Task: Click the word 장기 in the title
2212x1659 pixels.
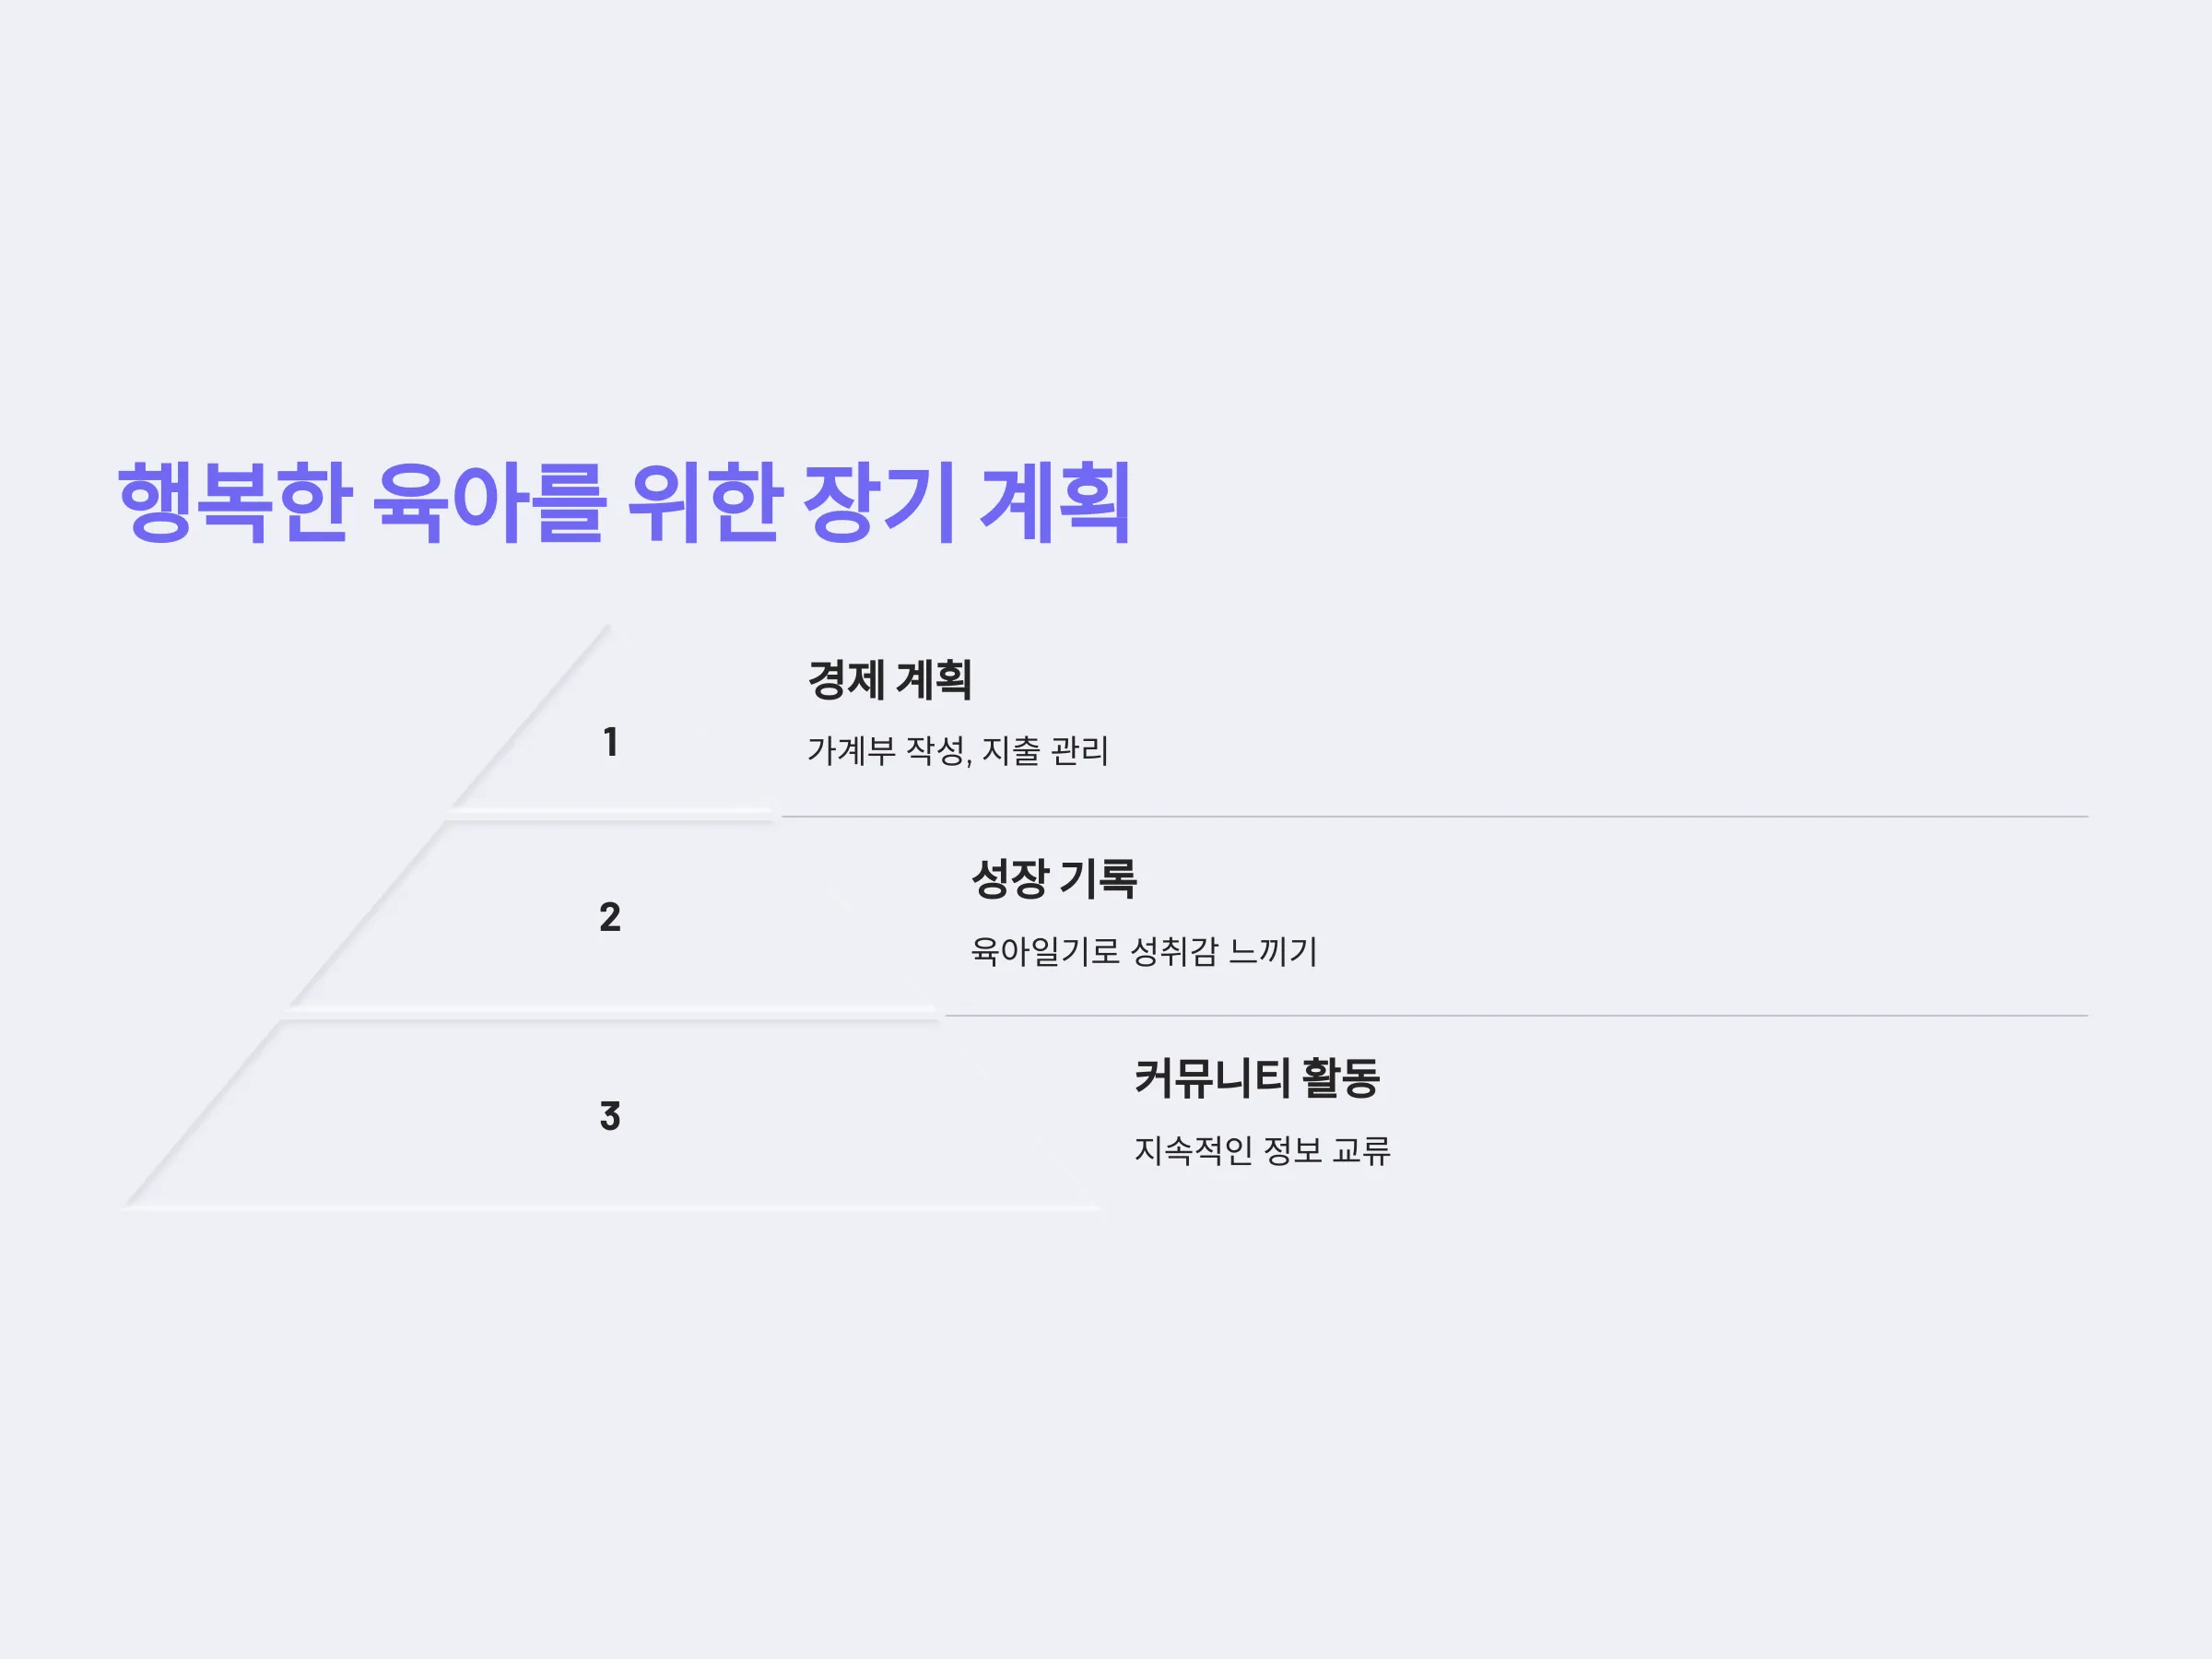Action: click(879, 503)
